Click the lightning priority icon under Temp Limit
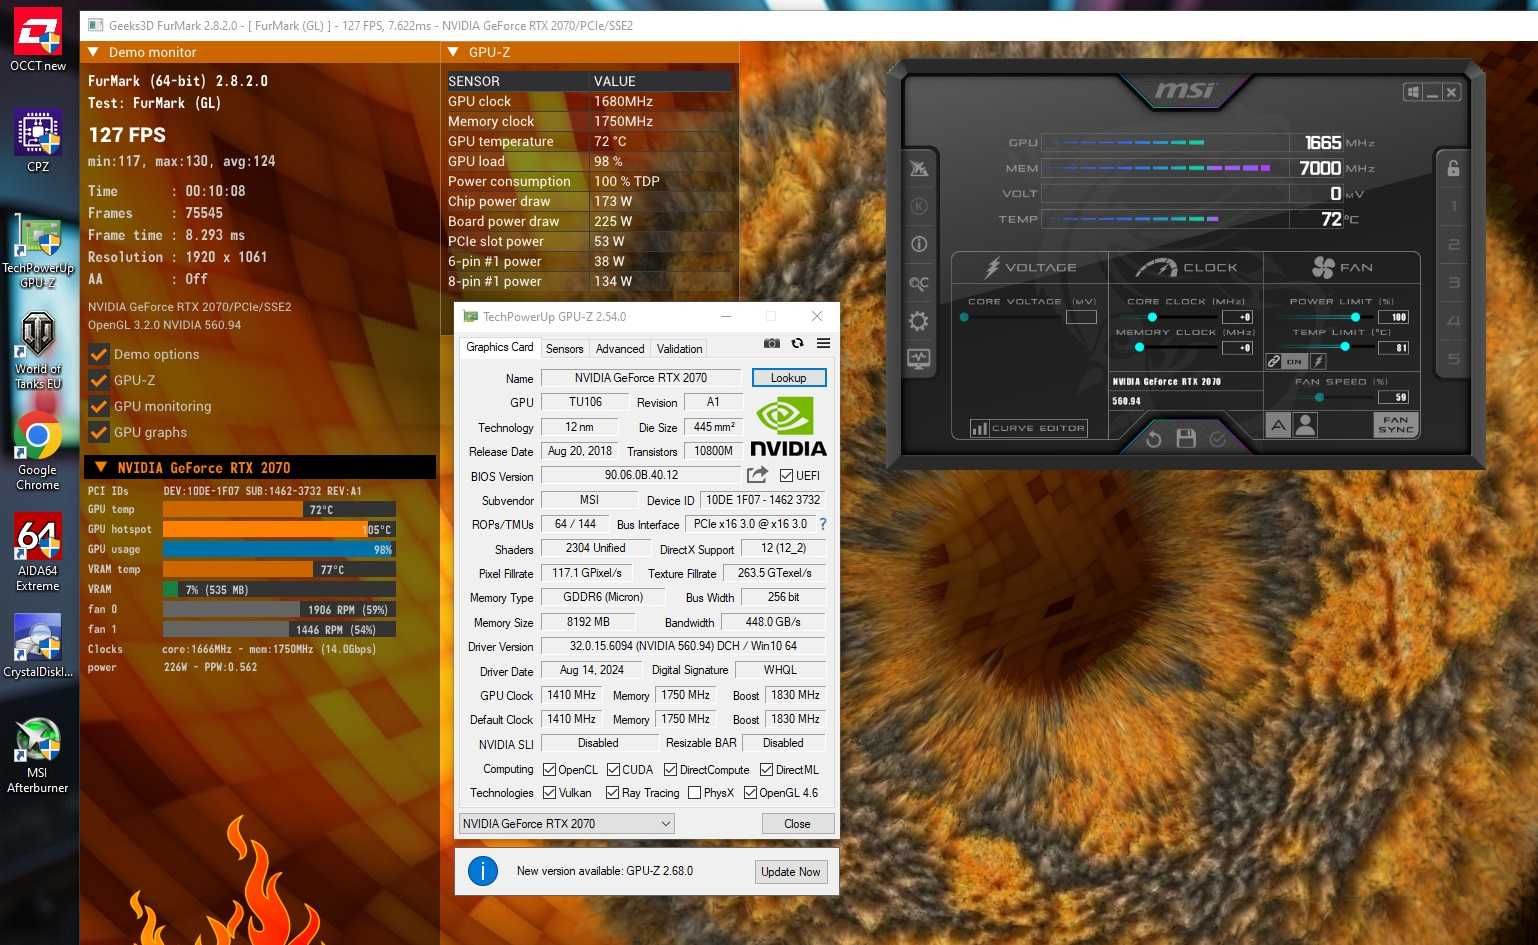The height and width of the screenshot is (945, 1538). (1318, 361)
